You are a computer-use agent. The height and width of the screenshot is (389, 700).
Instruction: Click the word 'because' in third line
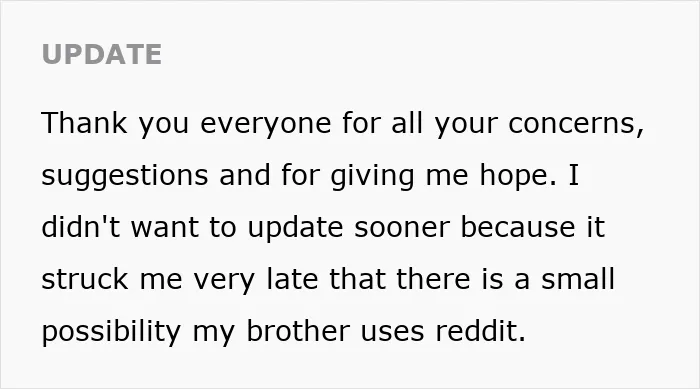coord(518,226)
